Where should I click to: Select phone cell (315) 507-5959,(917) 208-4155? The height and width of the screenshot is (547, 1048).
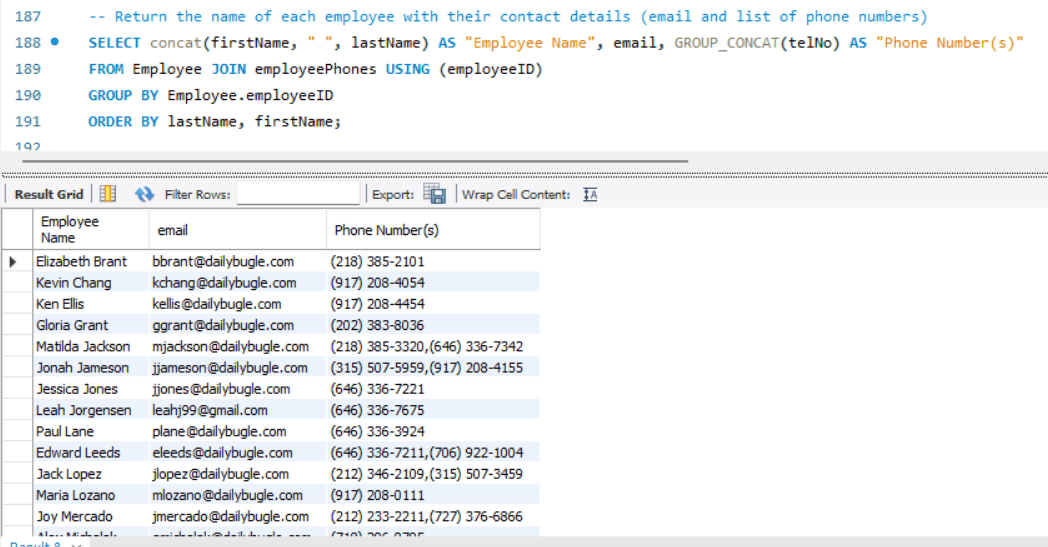point(433,368)
